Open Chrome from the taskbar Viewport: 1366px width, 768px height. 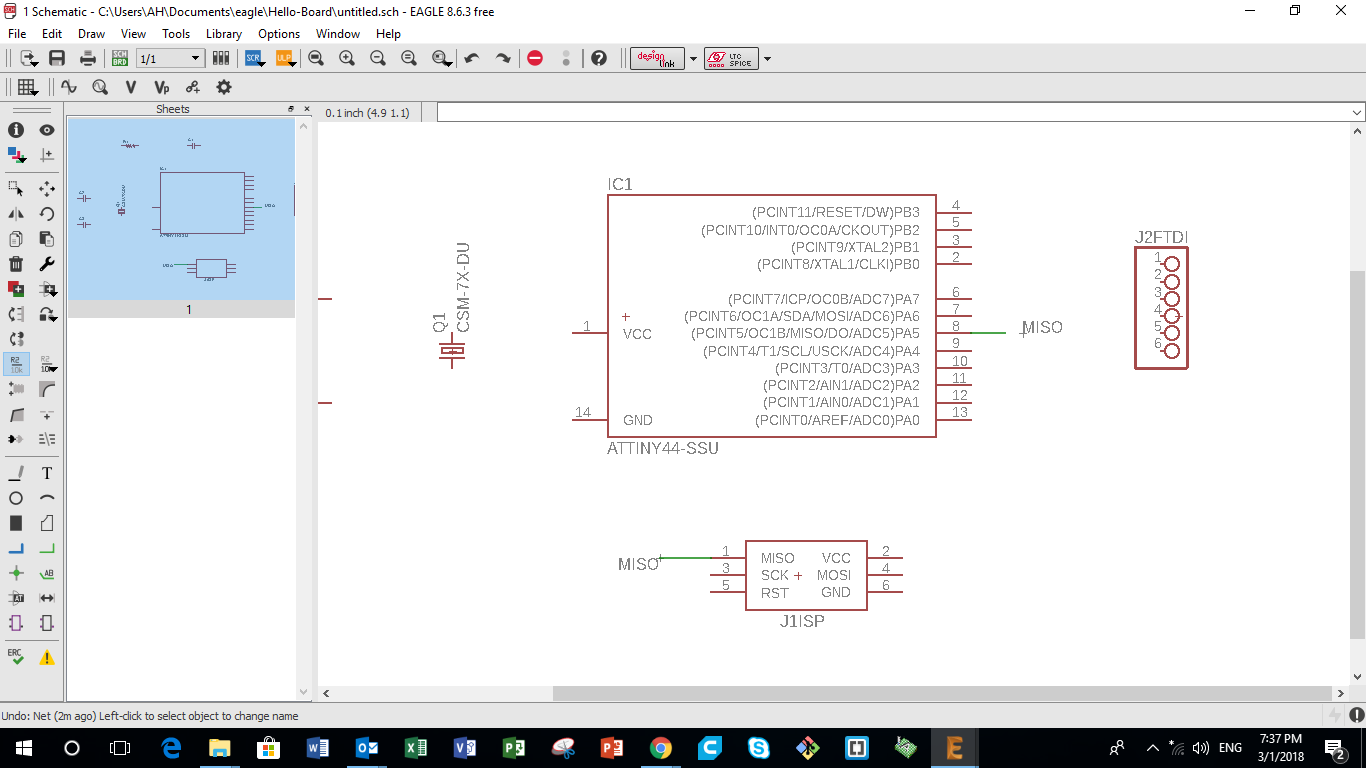click(x=661, y=747)
